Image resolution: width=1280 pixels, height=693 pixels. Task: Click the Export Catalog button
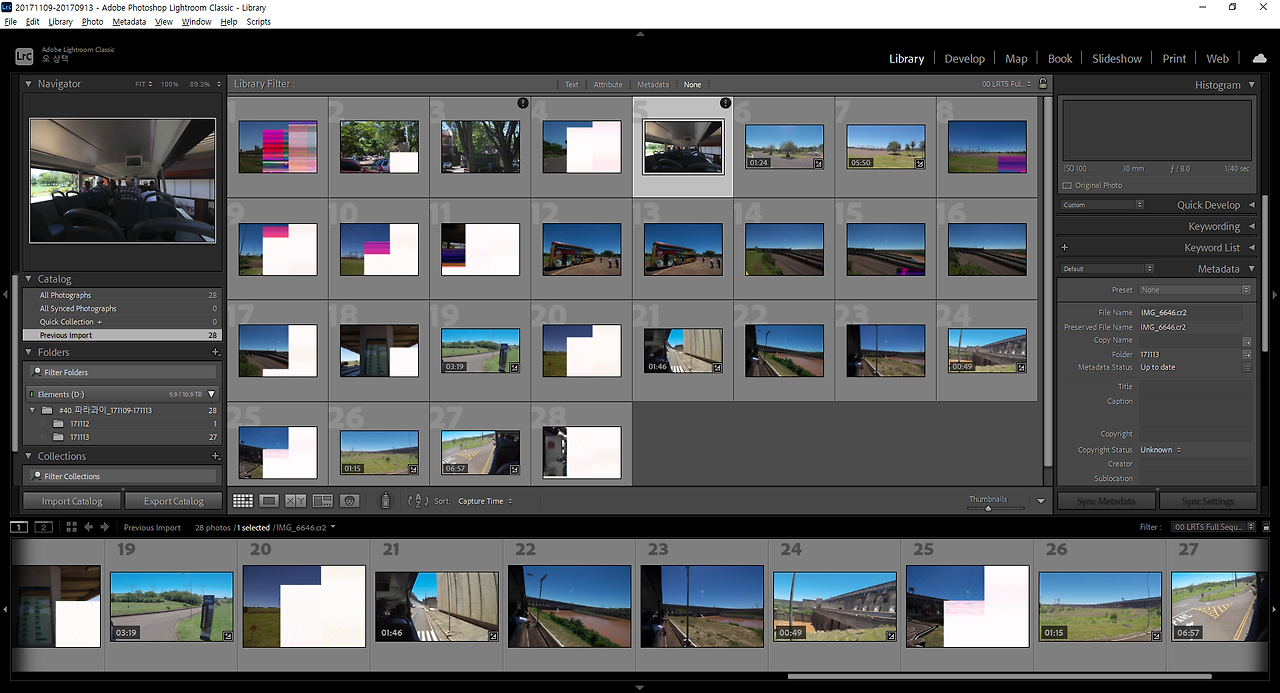173,501
